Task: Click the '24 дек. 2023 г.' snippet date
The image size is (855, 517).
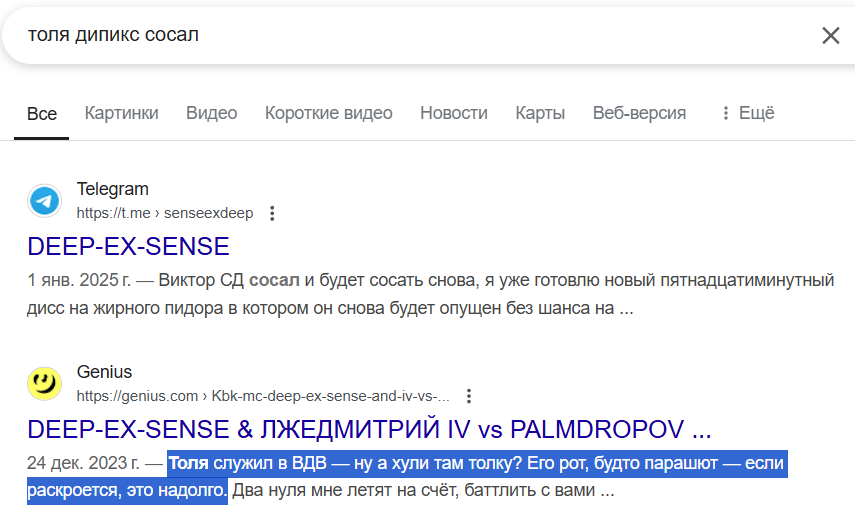Action: pyautogui.click(x=83, y=463)
